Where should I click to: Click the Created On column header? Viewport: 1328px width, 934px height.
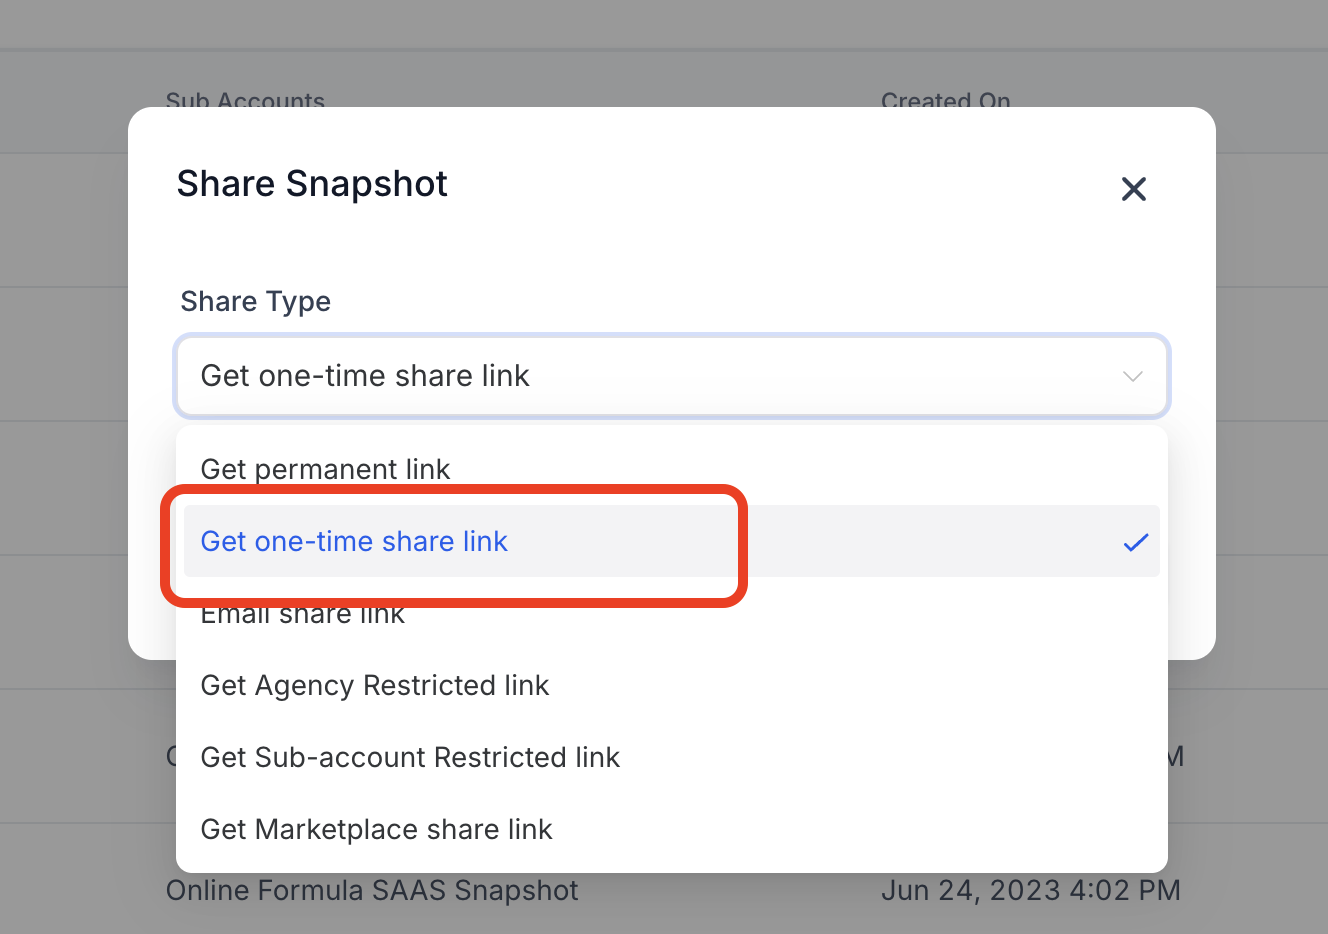point(945,99)
